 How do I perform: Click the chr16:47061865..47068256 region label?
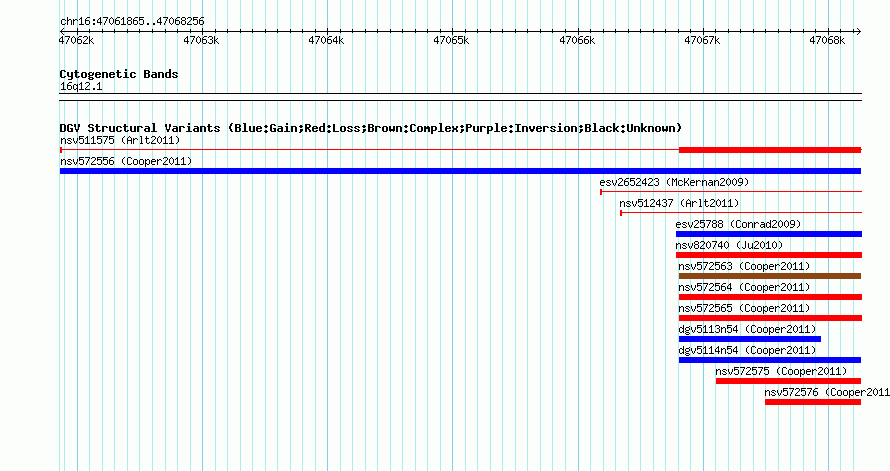132,22
